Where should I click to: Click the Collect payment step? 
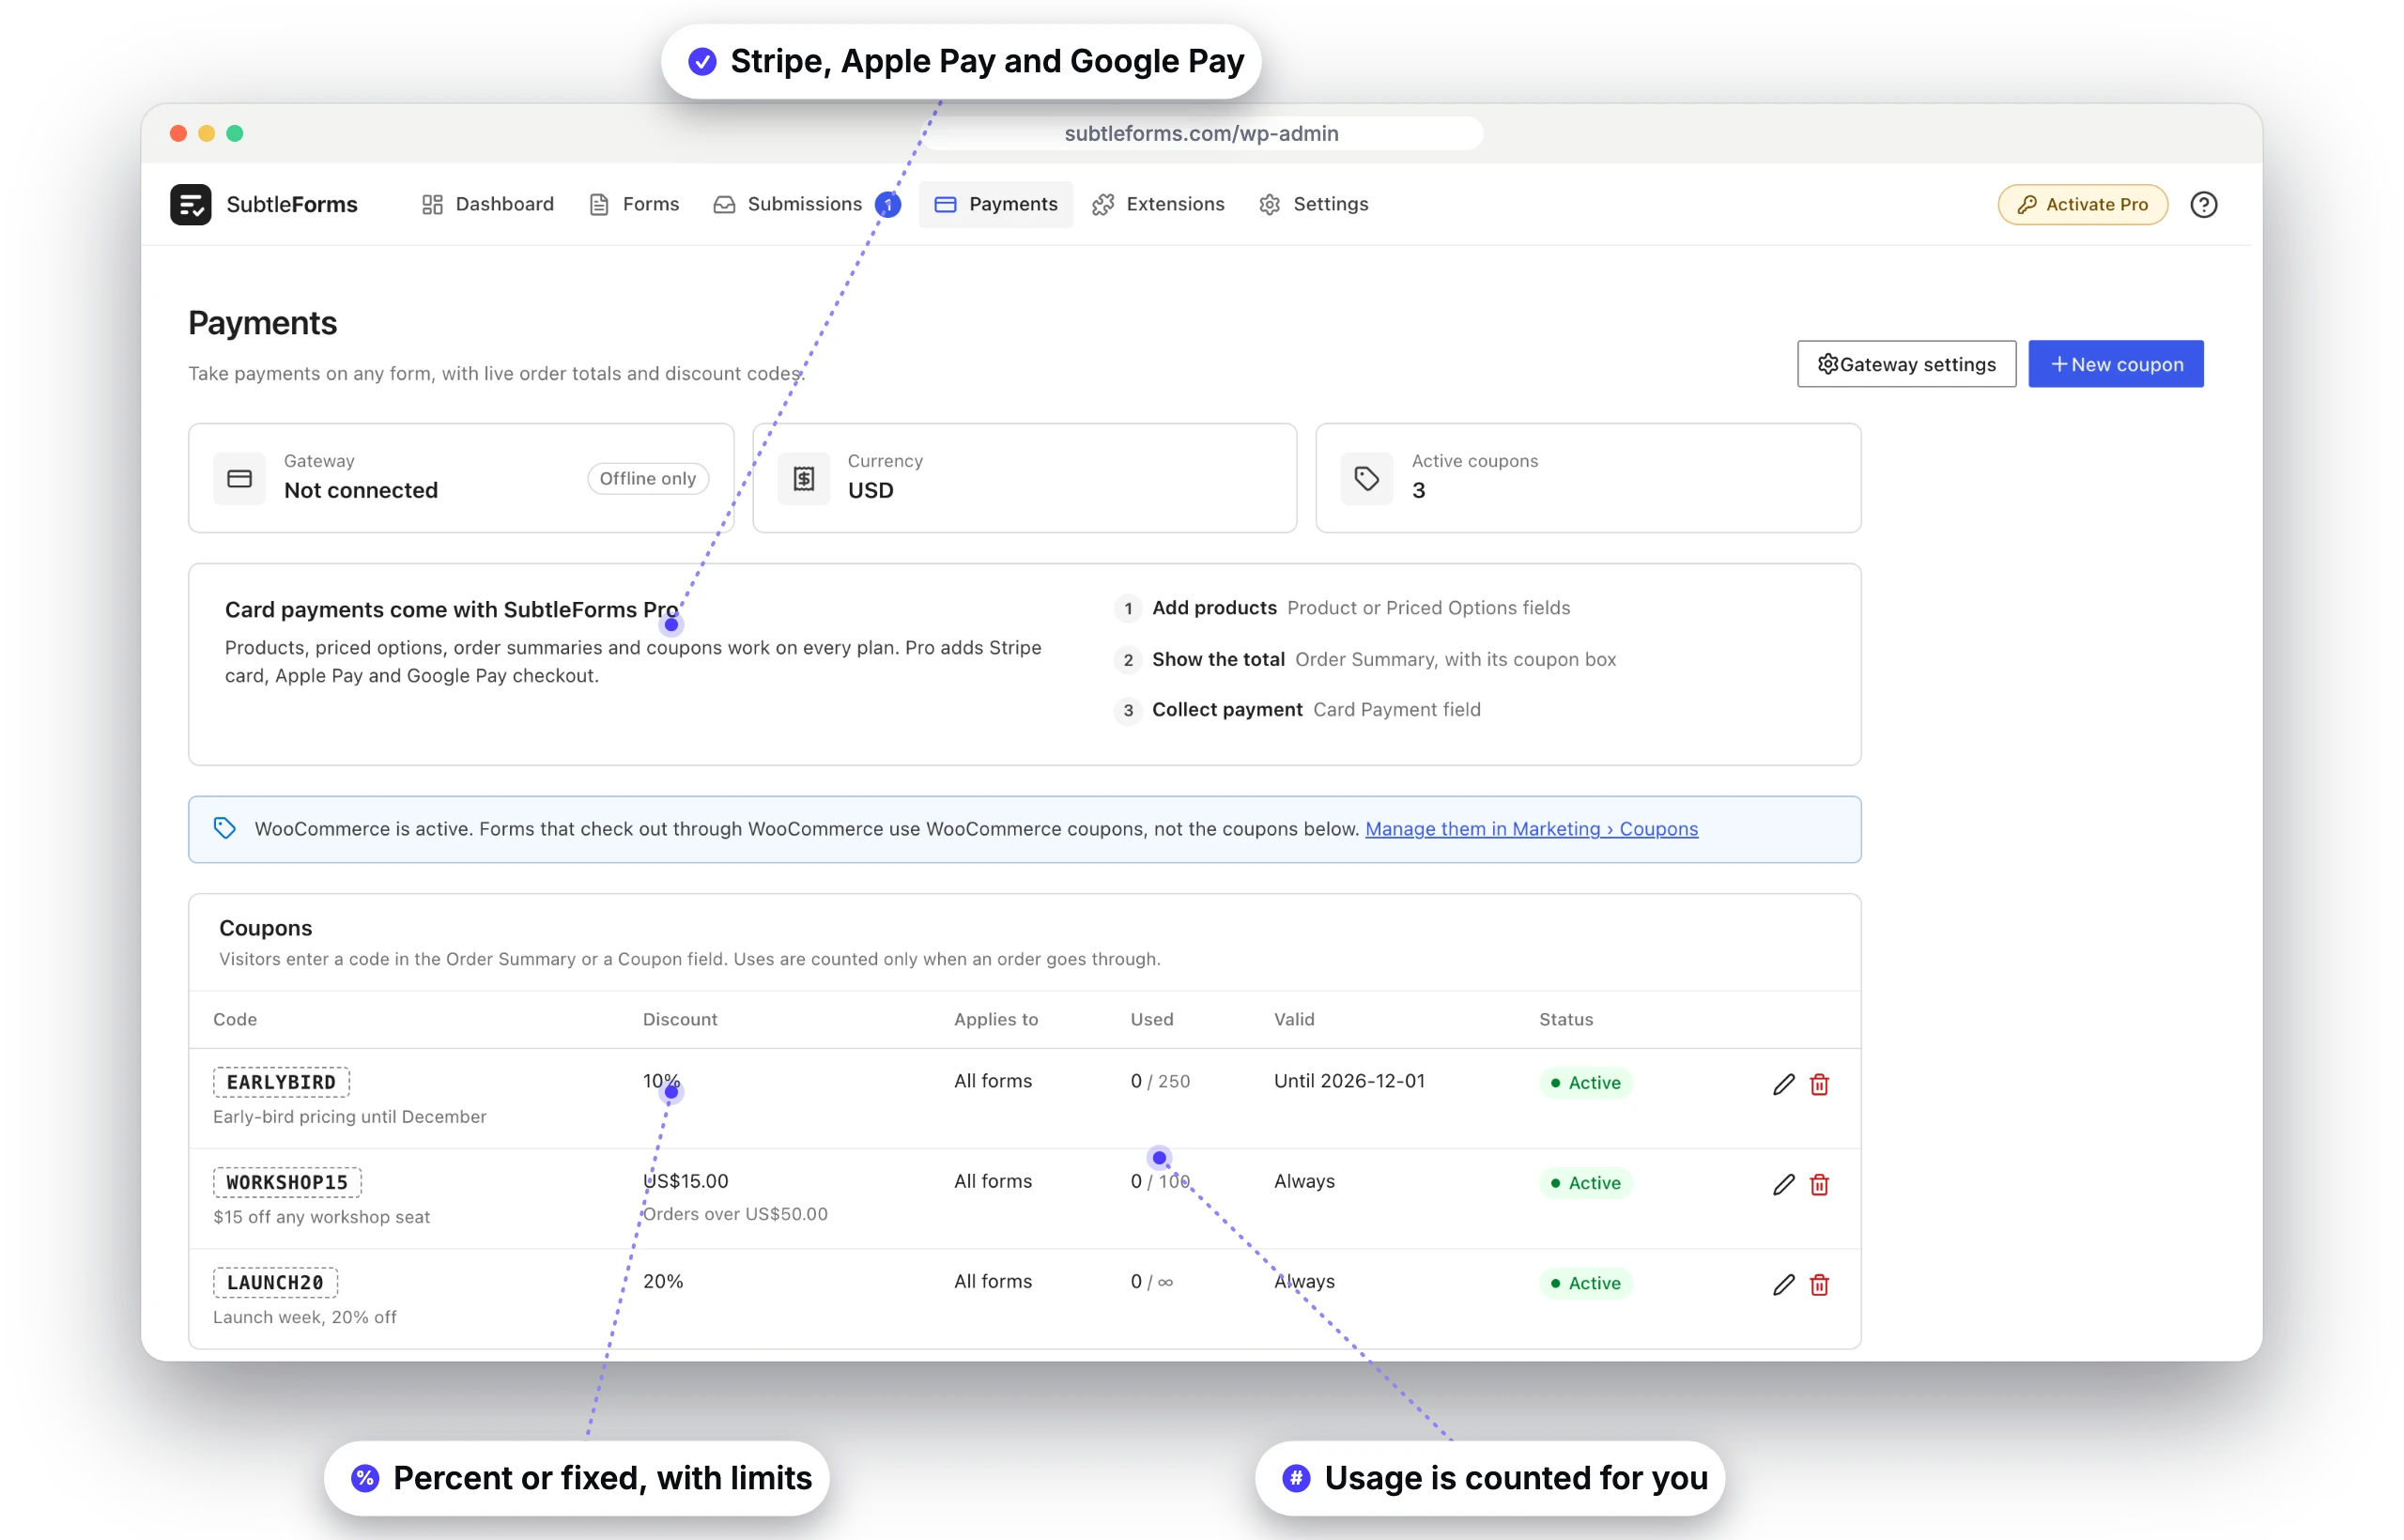(x=1298, y=709)
